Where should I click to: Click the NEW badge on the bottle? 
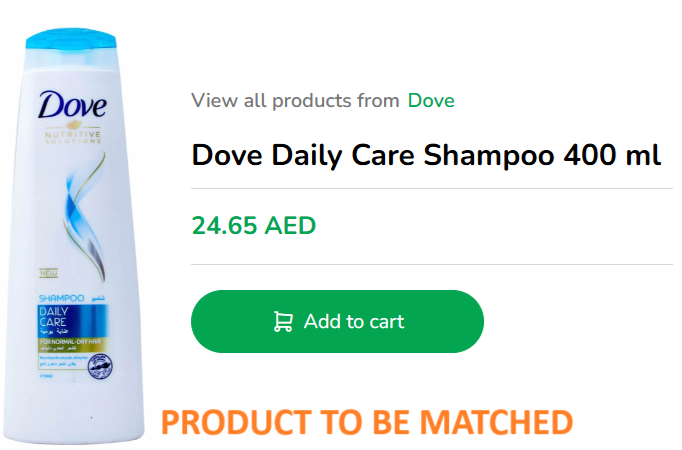click(x=49, y=273)
